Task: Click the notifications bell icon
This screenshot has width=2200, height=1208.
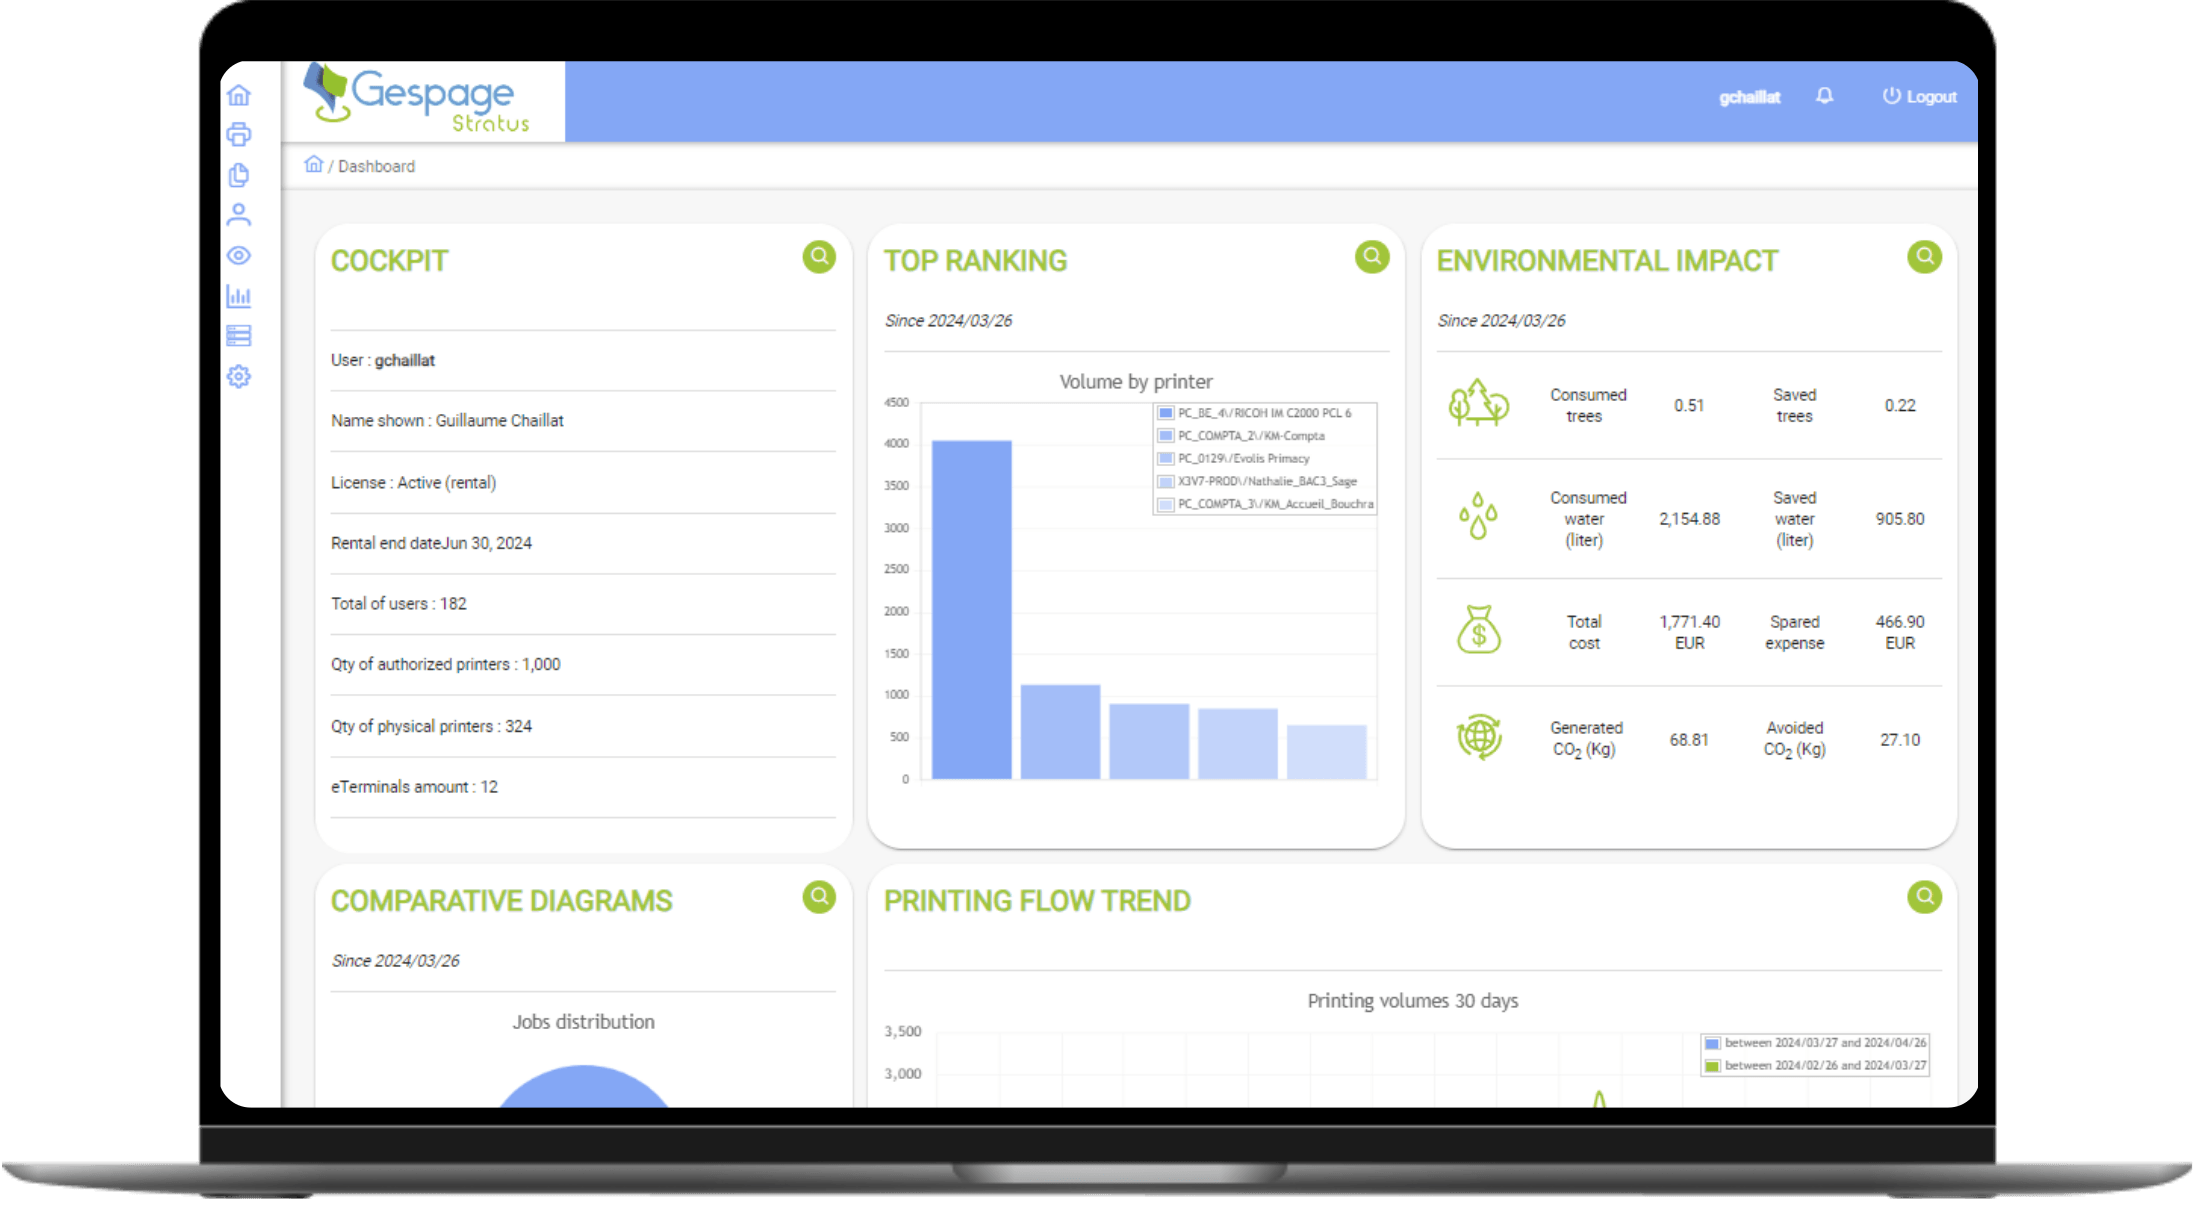Action: [x=1825, y=96]
